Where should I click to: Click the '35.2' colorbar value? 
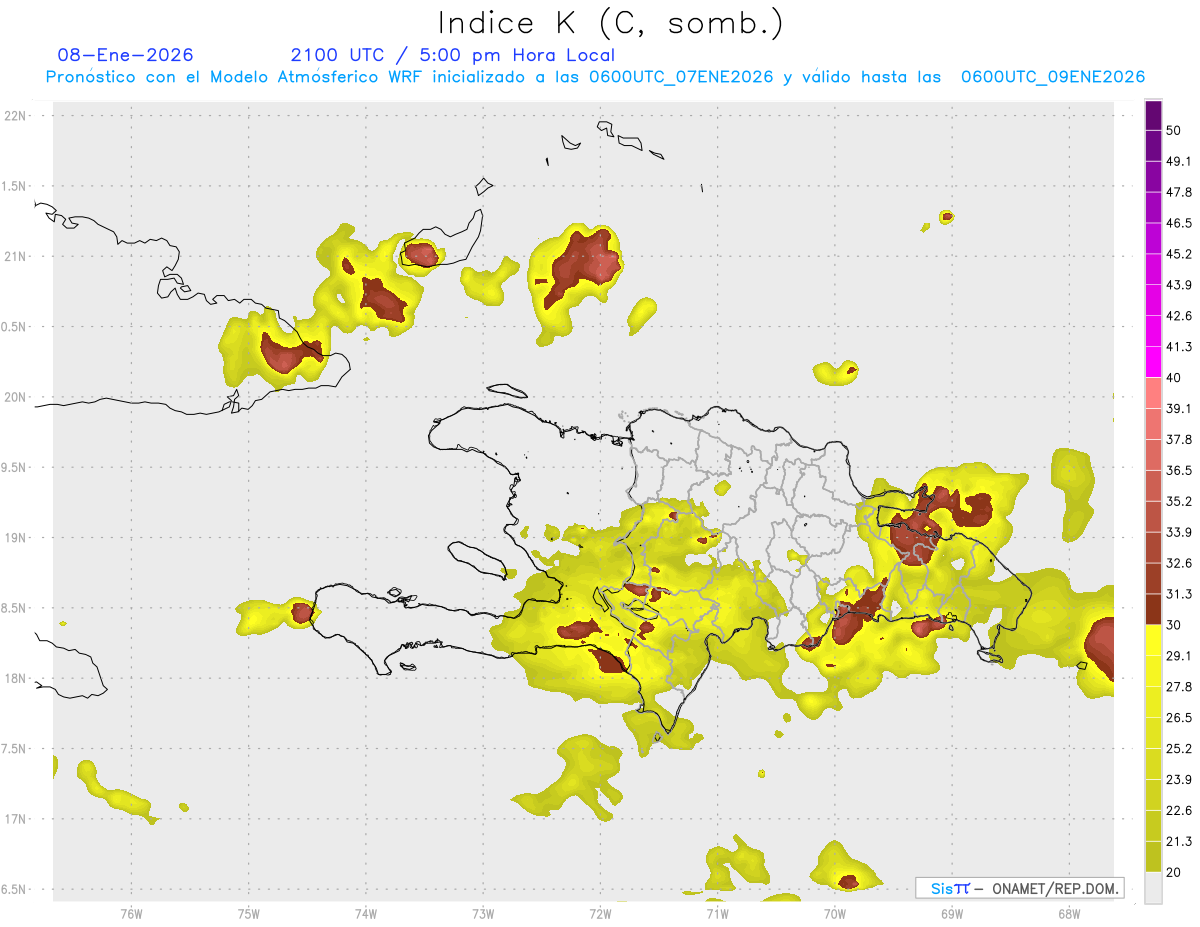click(x=1179, y=502)
